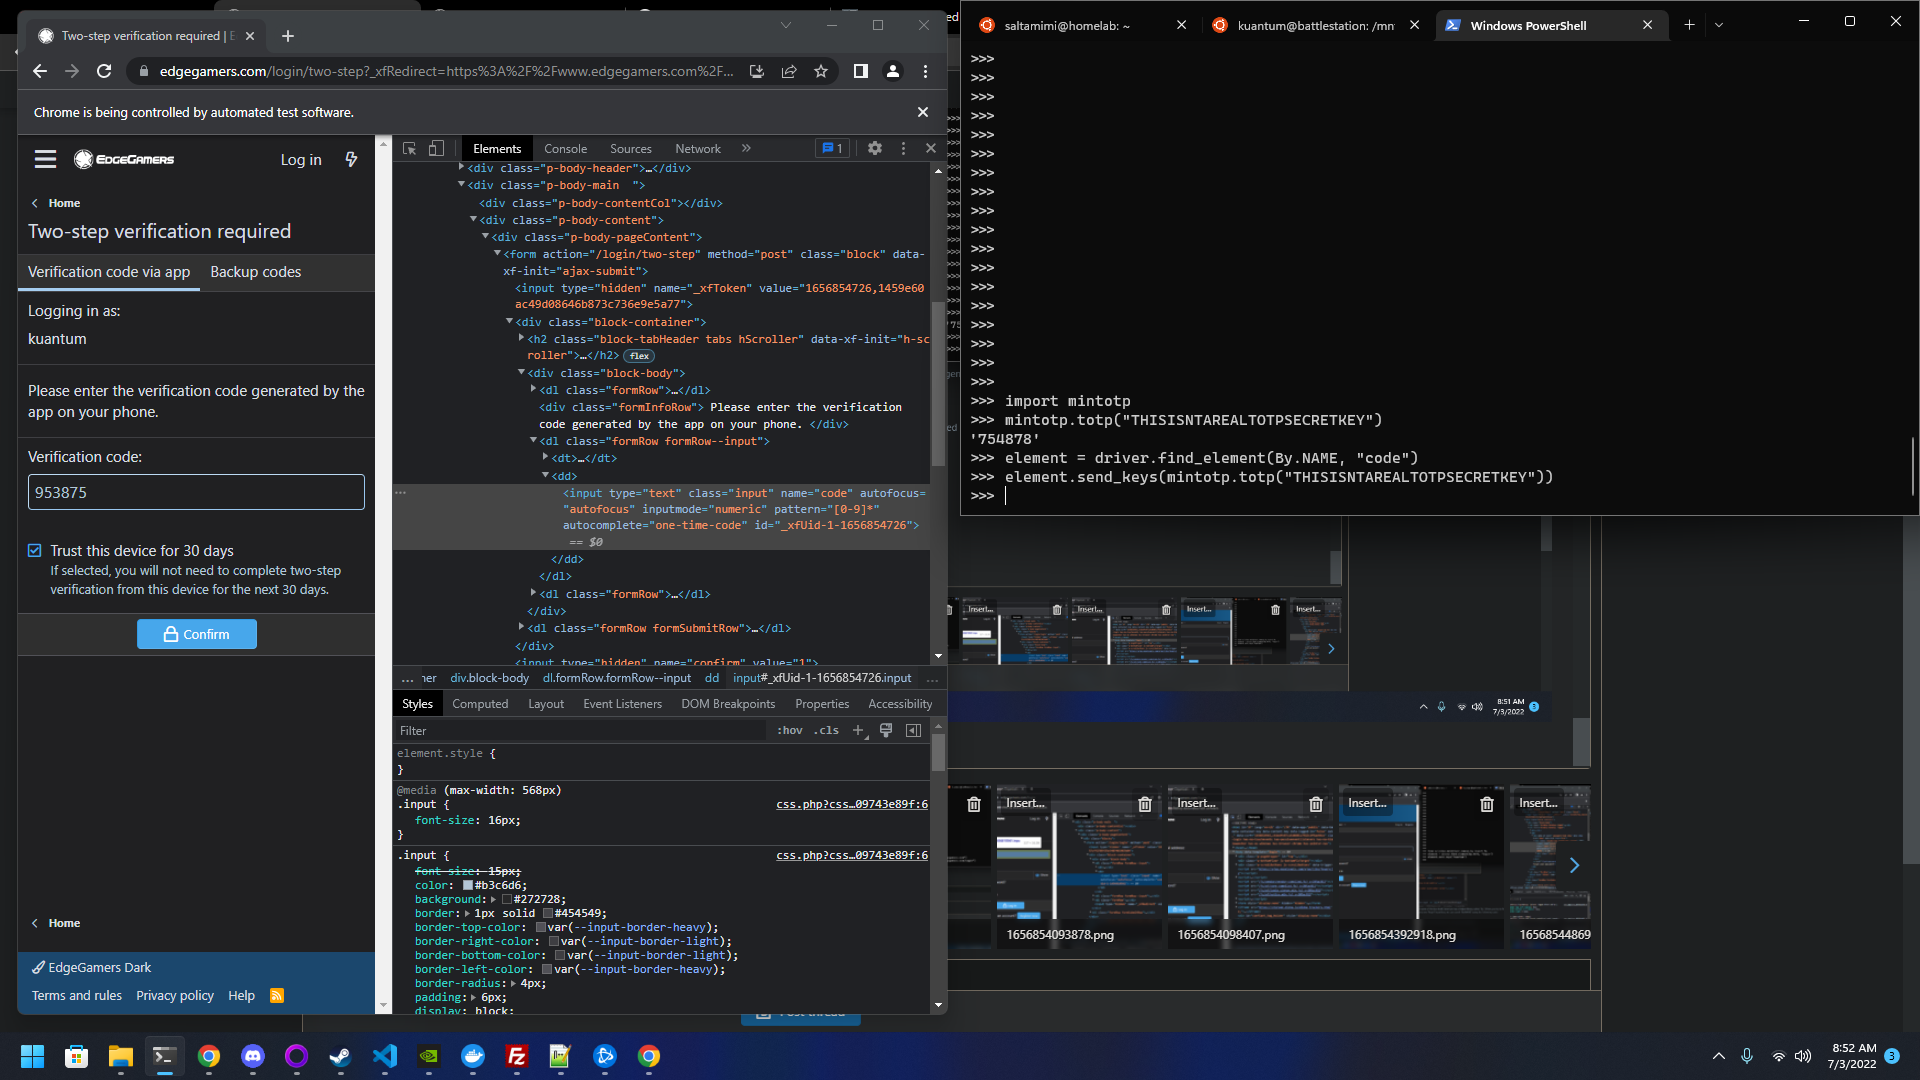The width and height of the screenshot is (1920, 1080).
Task: Toggle the .cls class editor
Action: pyautogui.click(x=826, y=731)
